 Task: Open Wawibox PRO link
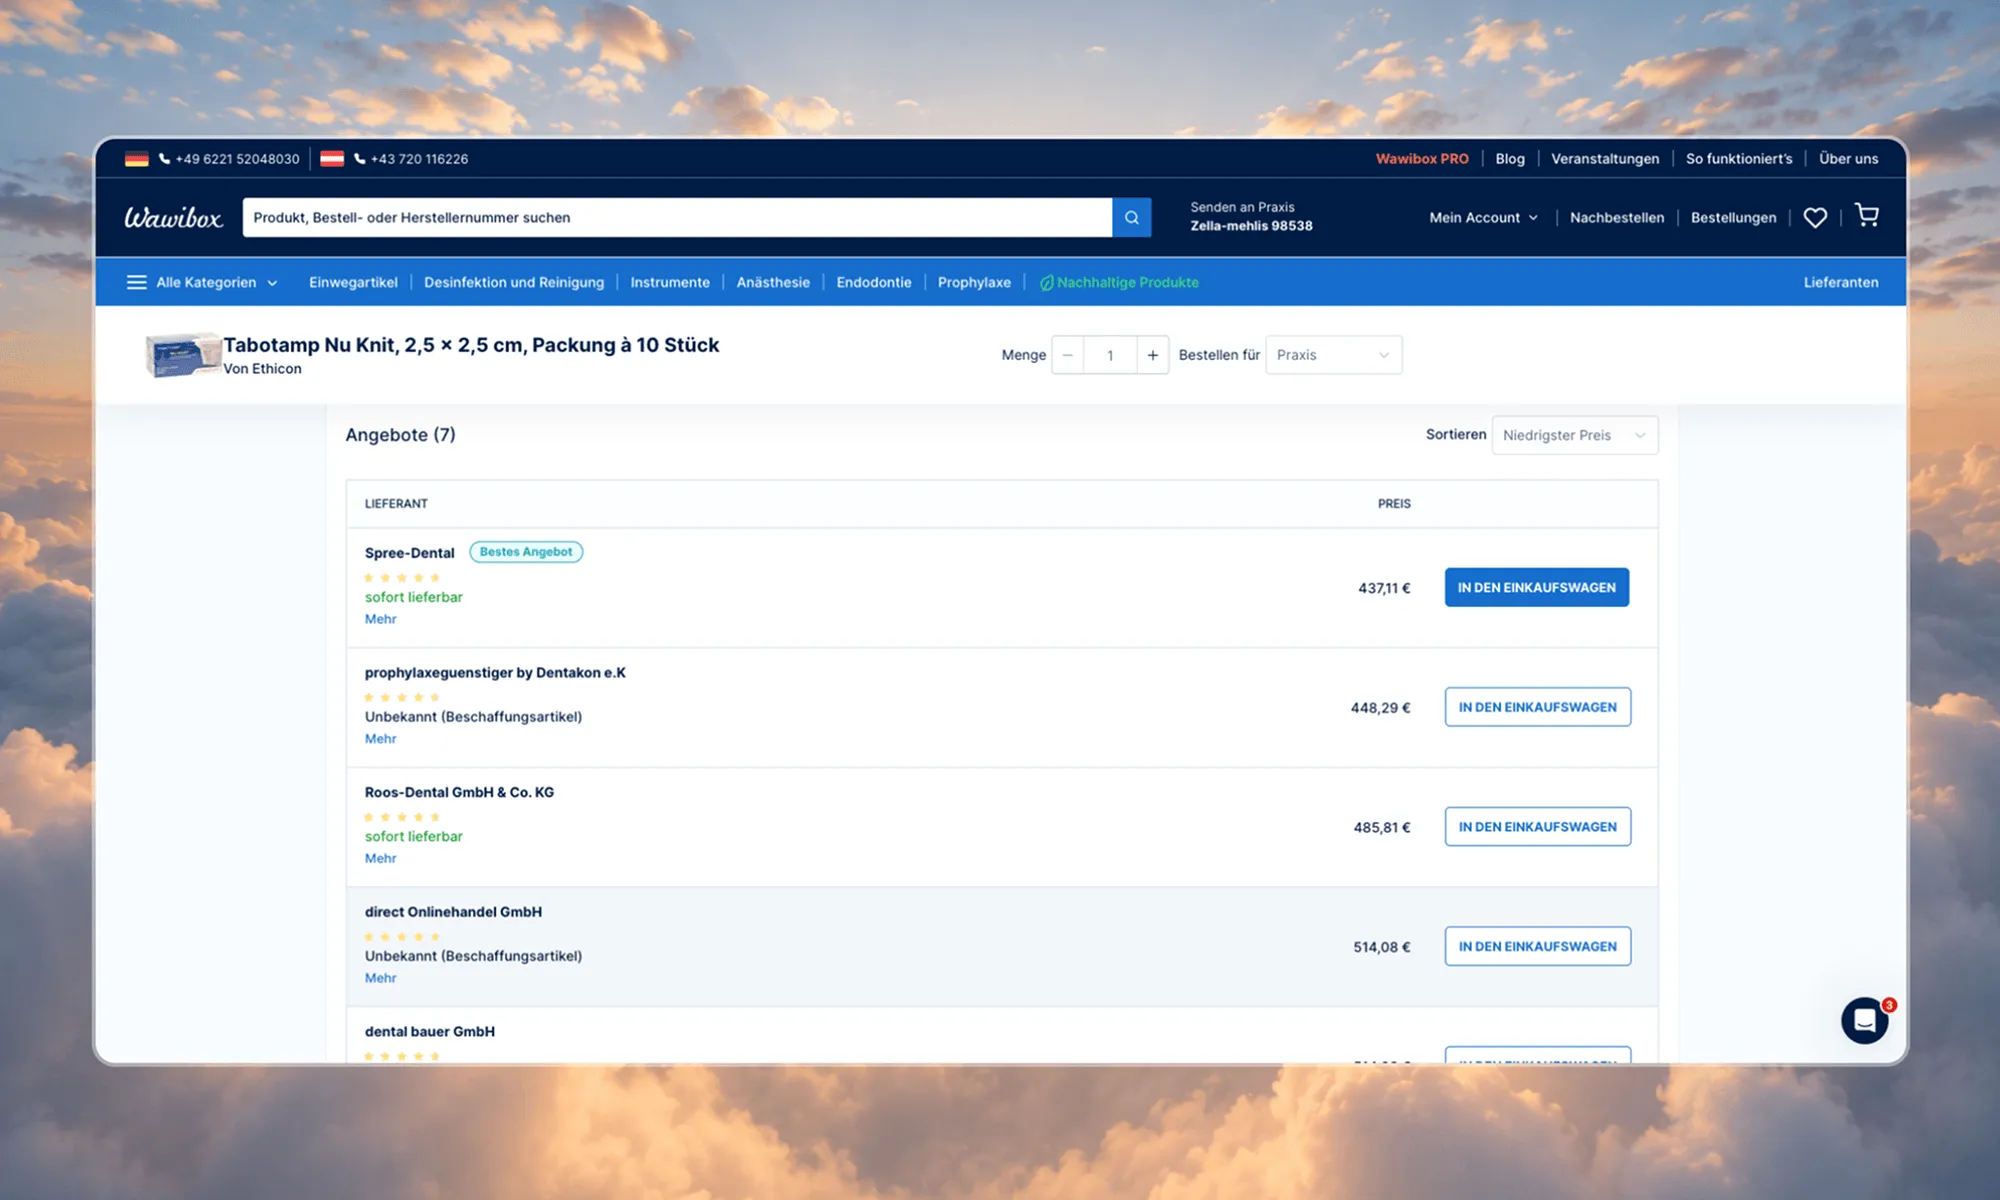tap(1422, 159)
